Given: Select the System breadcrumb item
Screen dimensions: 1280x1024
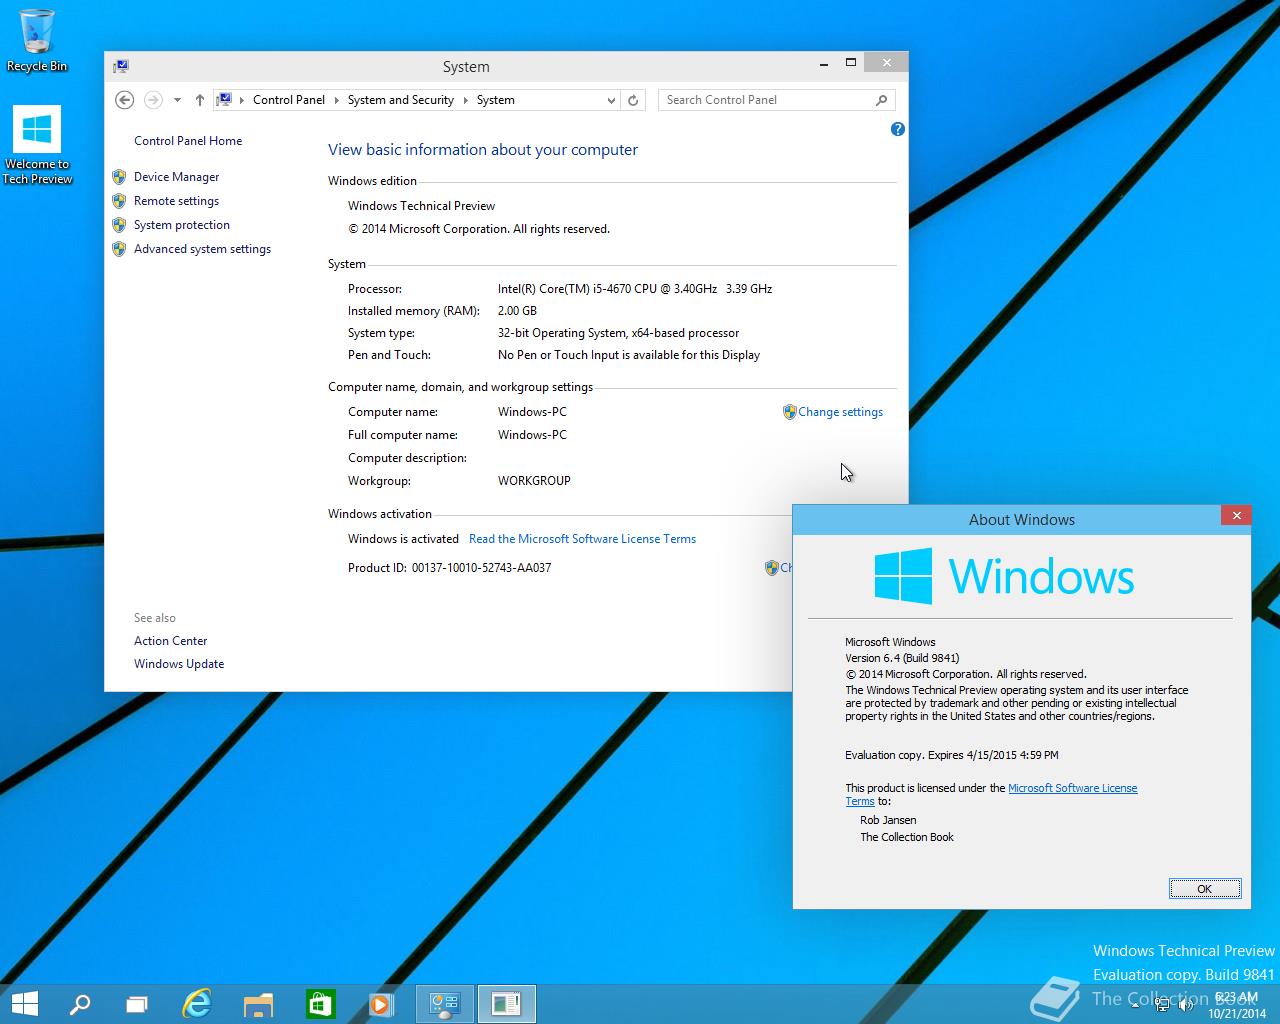Looking at the screenshot, I should coord(496,100).
